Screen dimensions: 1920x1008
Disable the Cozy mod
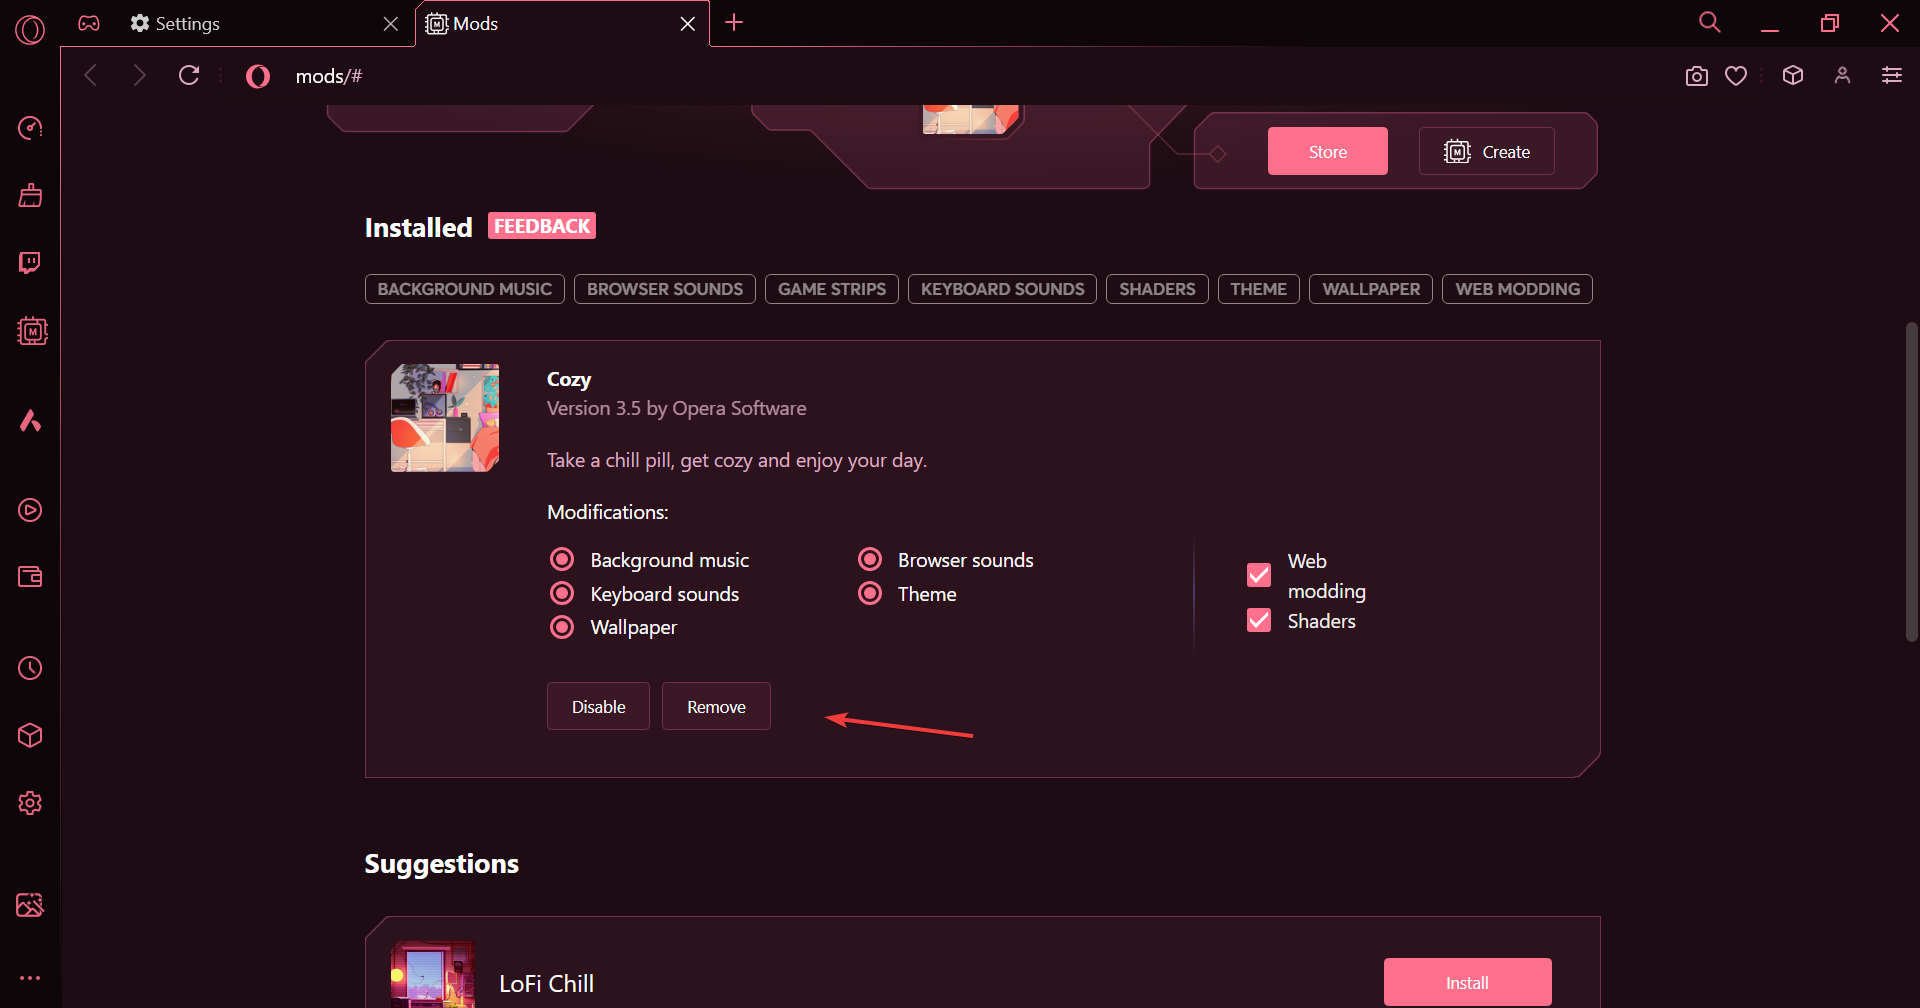(x=598, y=706)
